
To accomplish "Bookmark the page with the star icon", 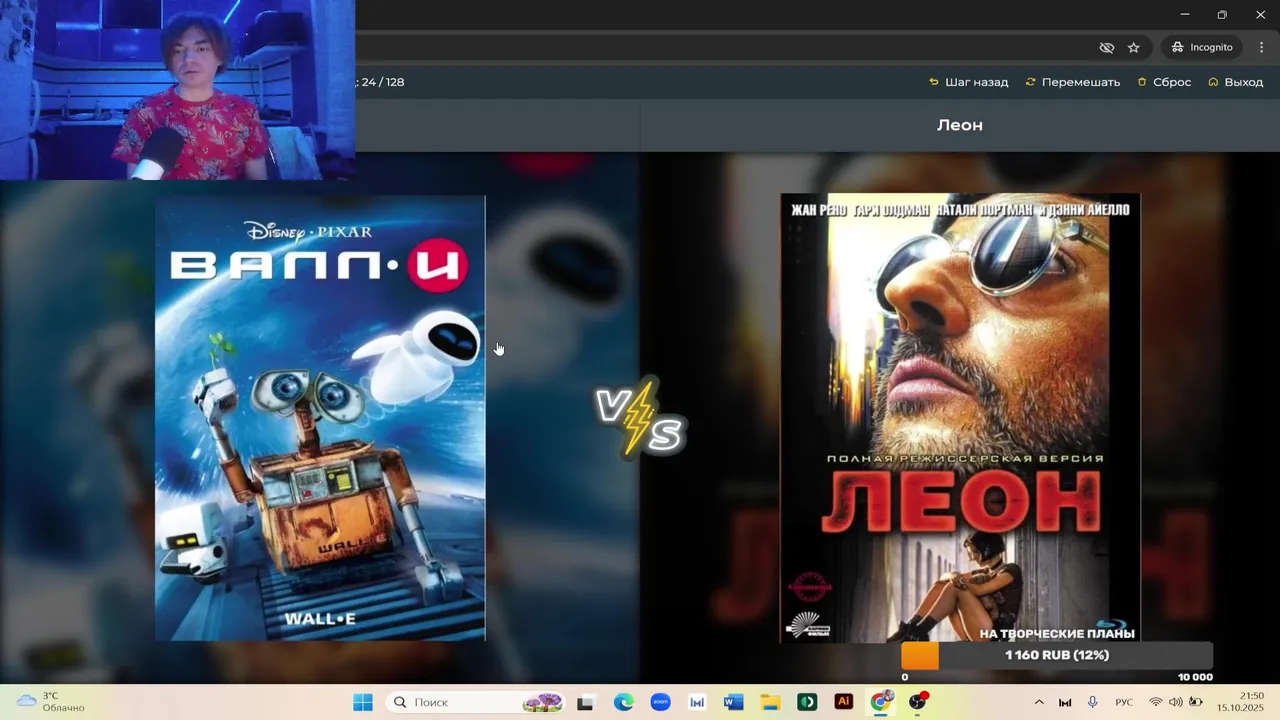I will pyautogui.click(x=1133, y=47).
